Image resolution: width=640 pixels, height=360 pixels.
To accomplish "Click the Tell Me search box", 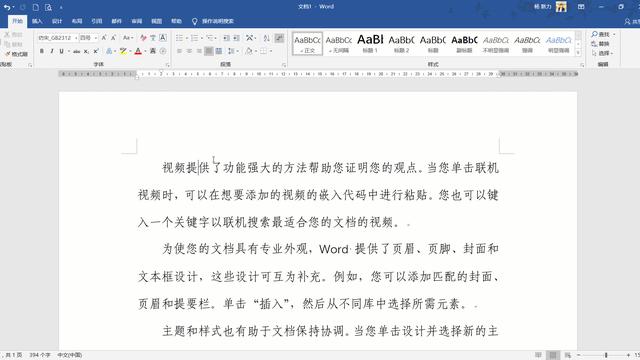I will (213, 21).
